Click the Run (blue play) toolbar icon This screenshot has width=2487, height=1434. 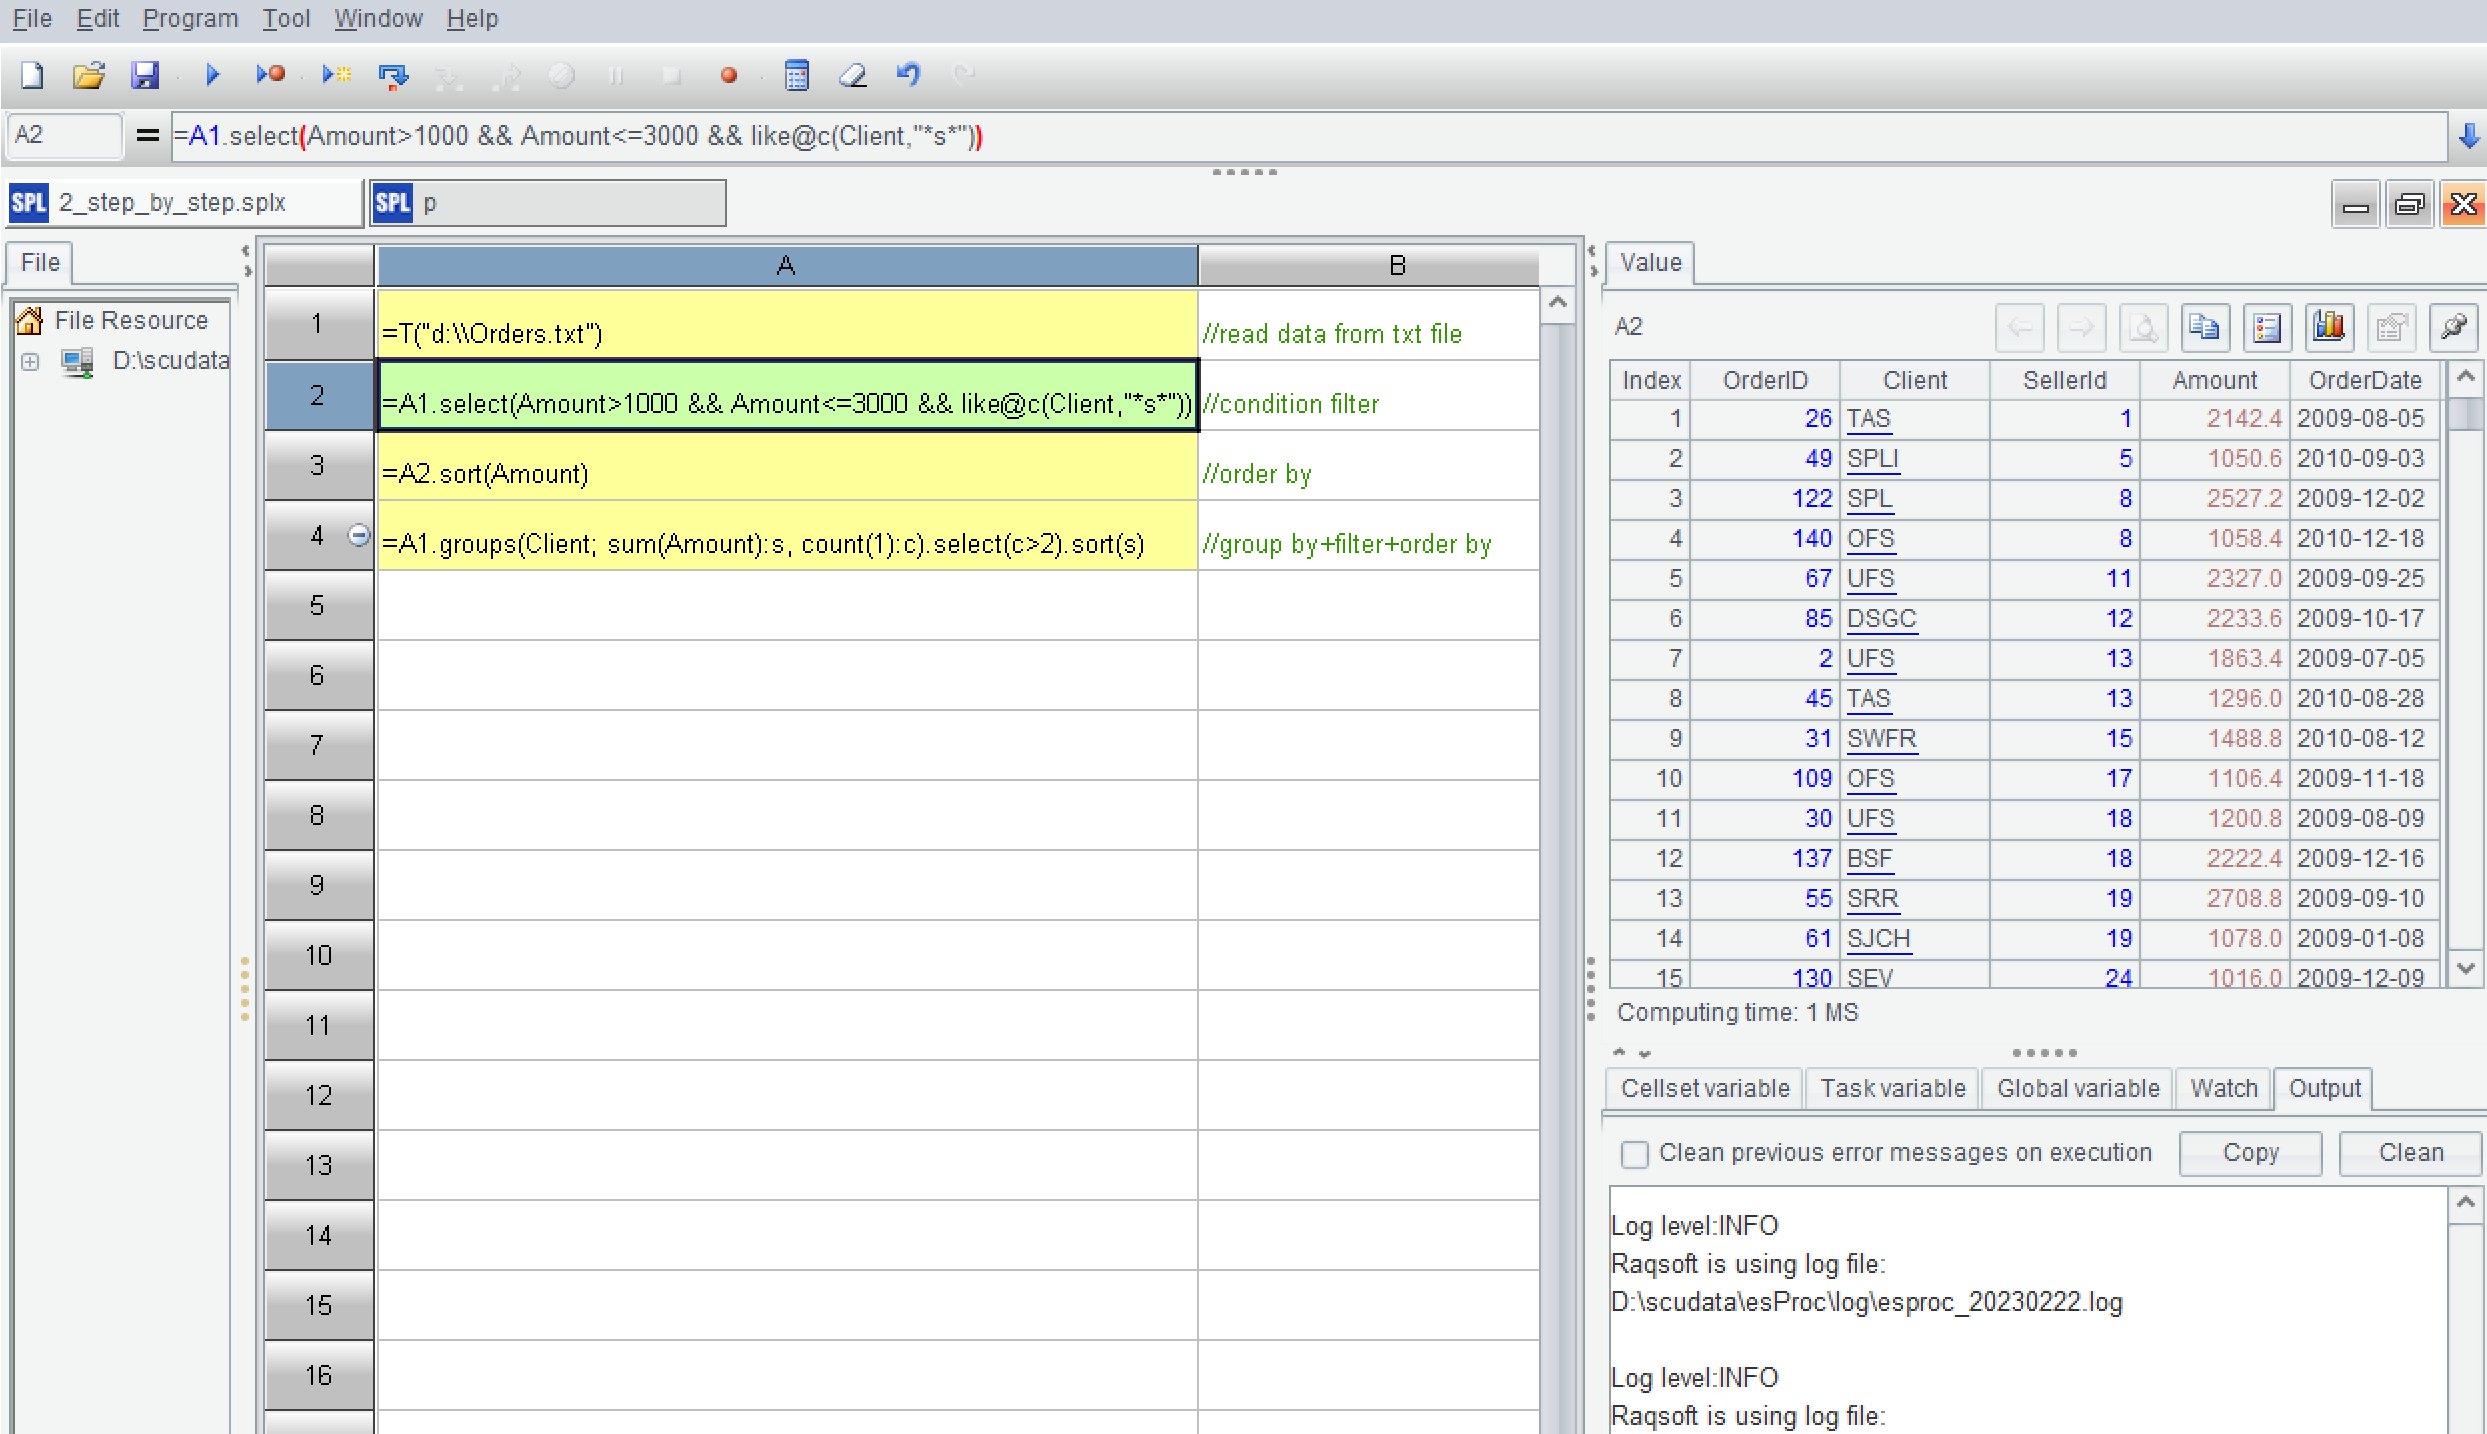pos(212,75)
